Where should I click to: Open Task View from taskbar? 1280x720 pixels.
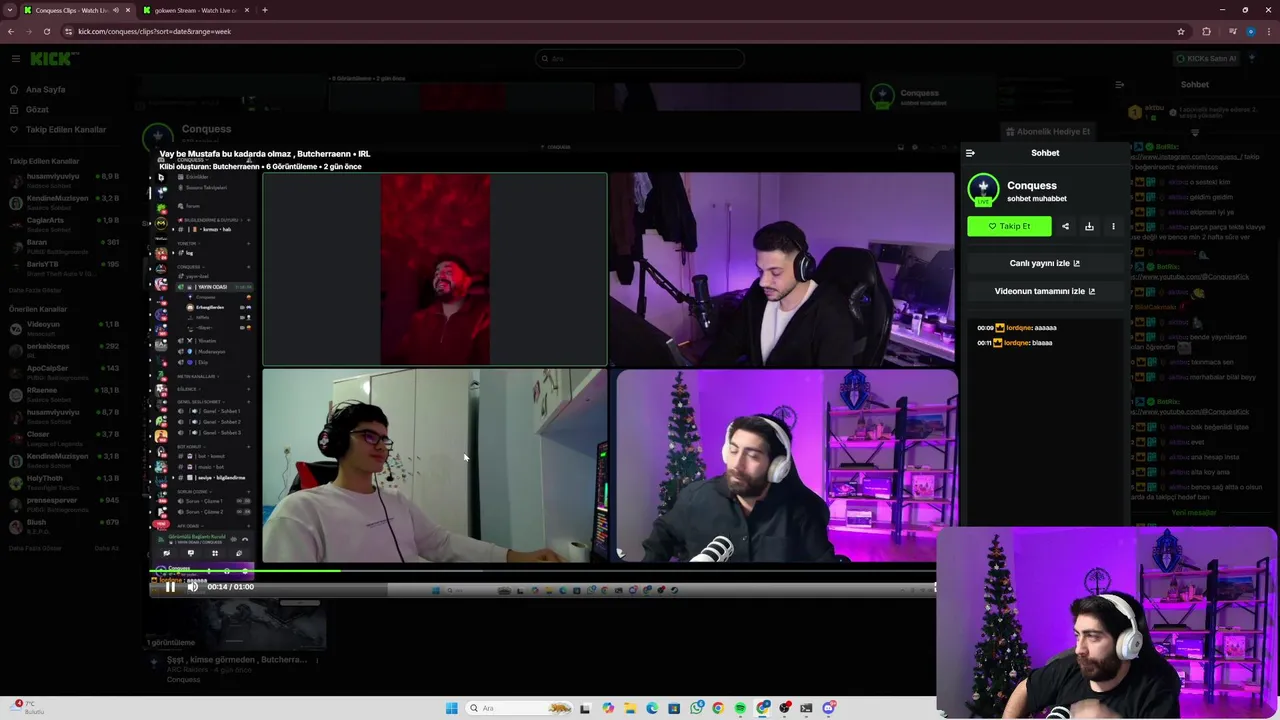click(585, 708)
